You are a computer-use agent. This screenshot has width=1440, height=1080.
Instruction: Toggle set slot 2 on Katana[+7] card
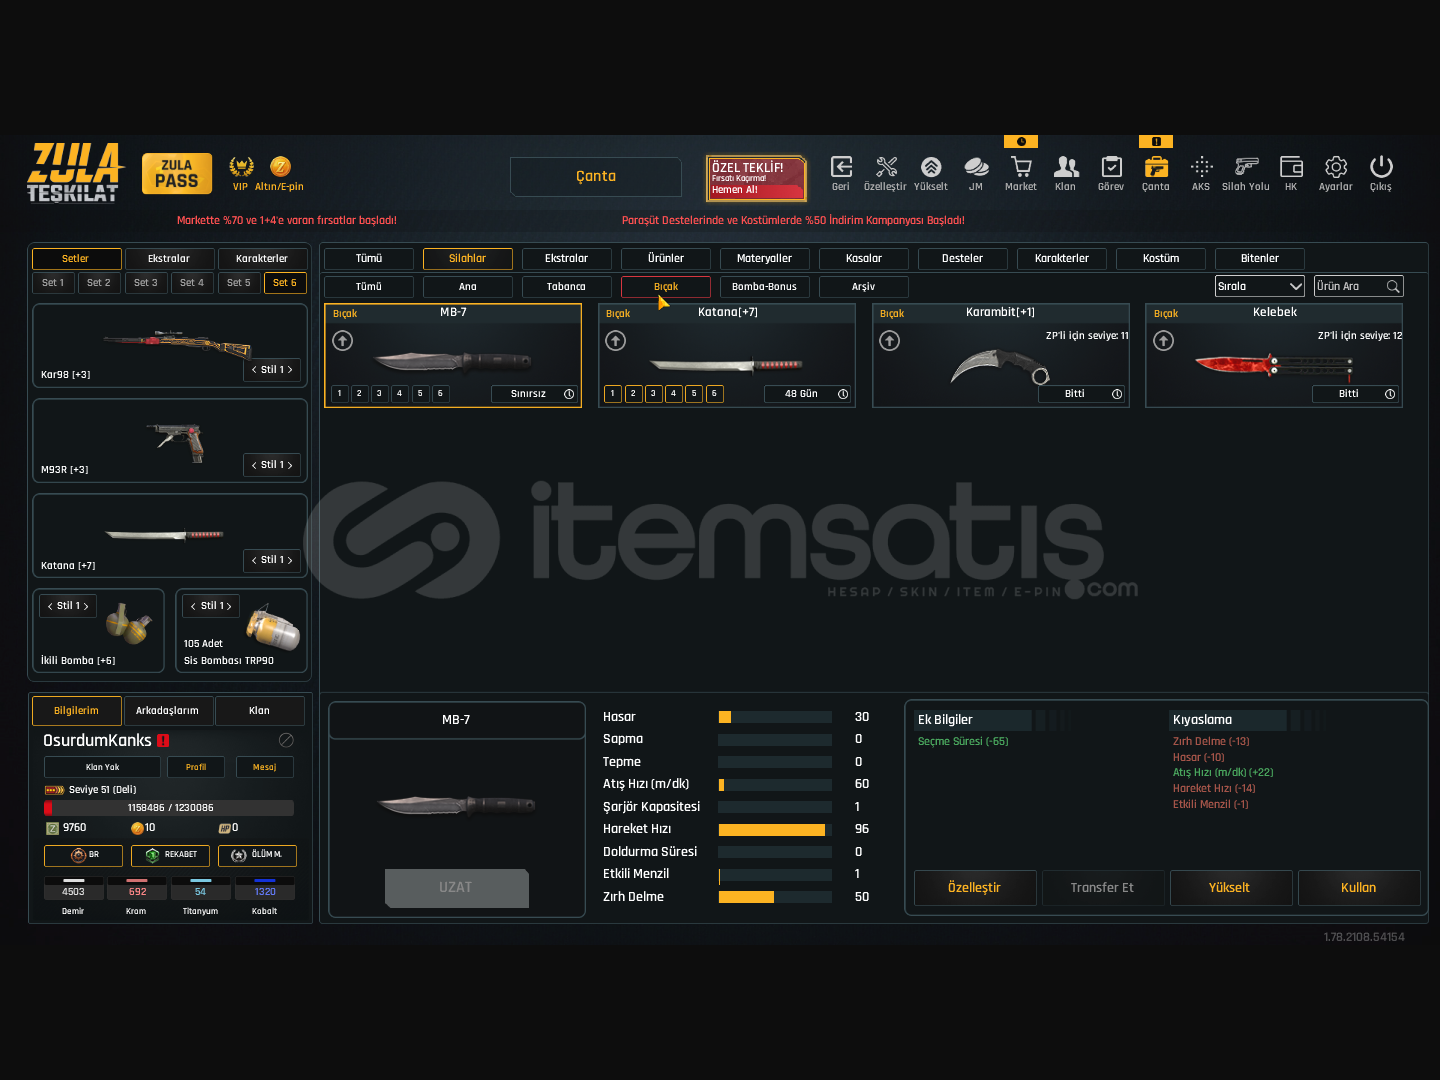(x=633, y=394)
